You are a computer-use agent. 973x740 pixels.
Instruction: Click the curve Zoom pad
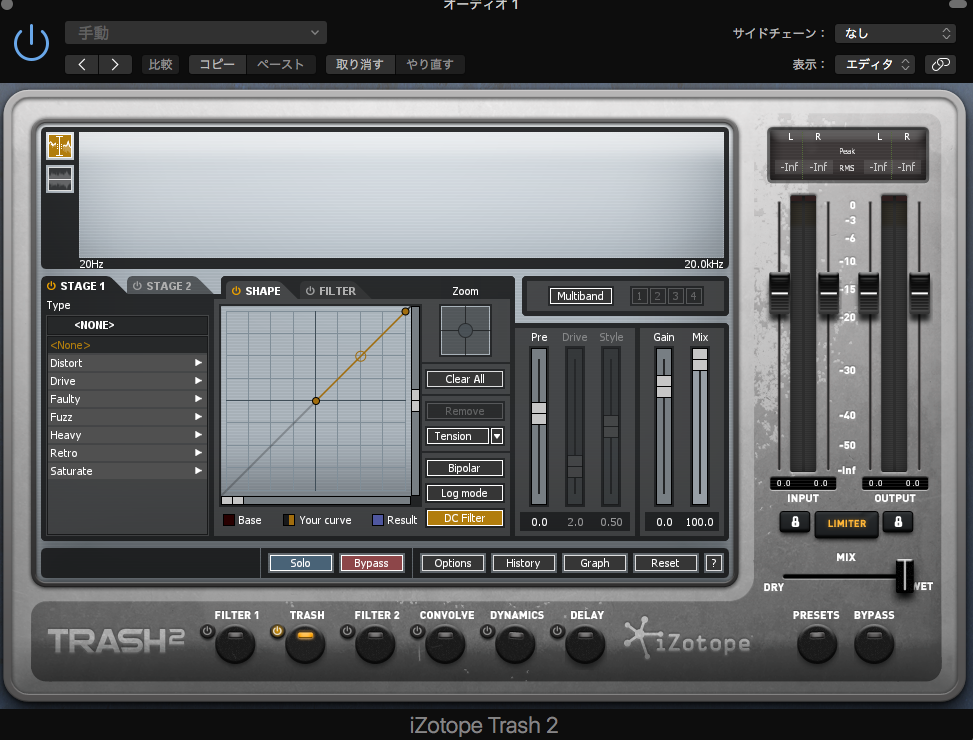[x=465, y=330]
